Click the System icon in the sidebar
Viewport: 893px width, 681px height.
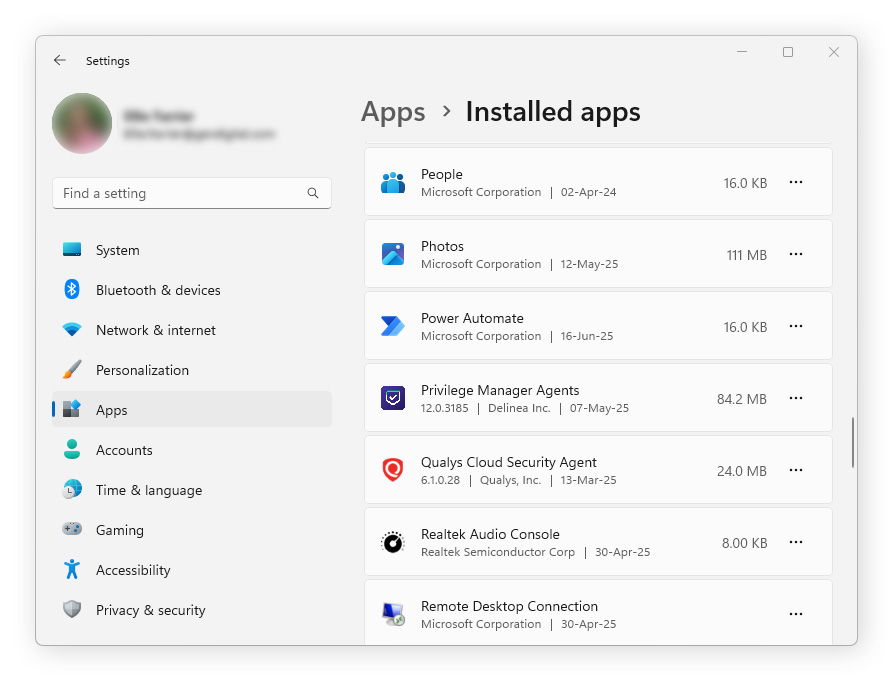point(72,250)
